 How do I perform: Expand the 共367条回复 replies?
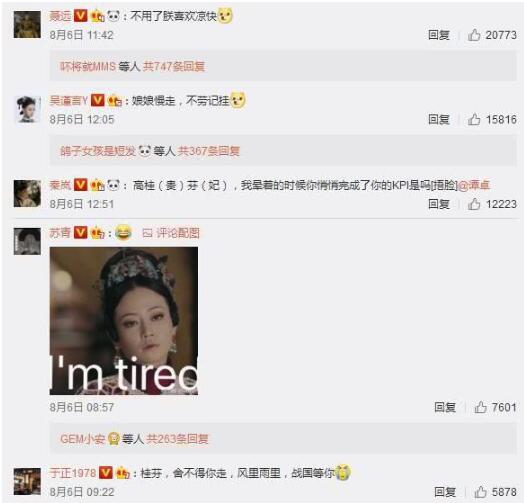point(209,151)
